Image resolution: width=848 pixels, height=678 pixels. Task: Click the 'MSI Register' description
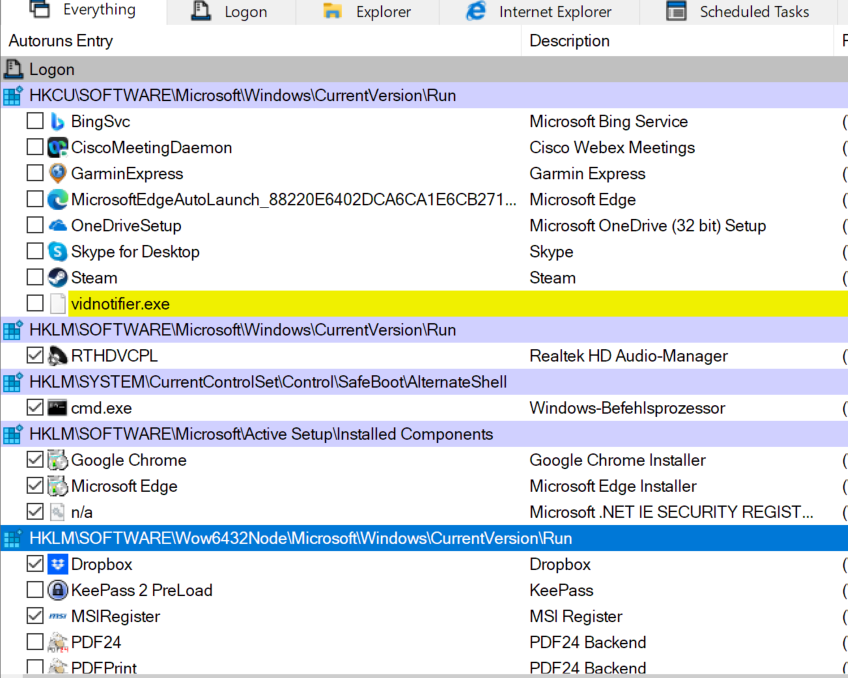pos(576,616)
